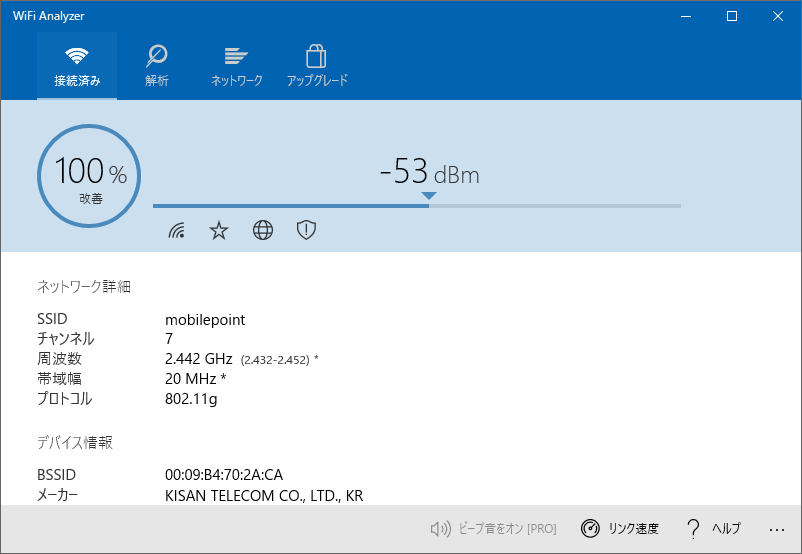Open the アップグレード upgrade tab

pyautogui.click(x=317, y=65)
